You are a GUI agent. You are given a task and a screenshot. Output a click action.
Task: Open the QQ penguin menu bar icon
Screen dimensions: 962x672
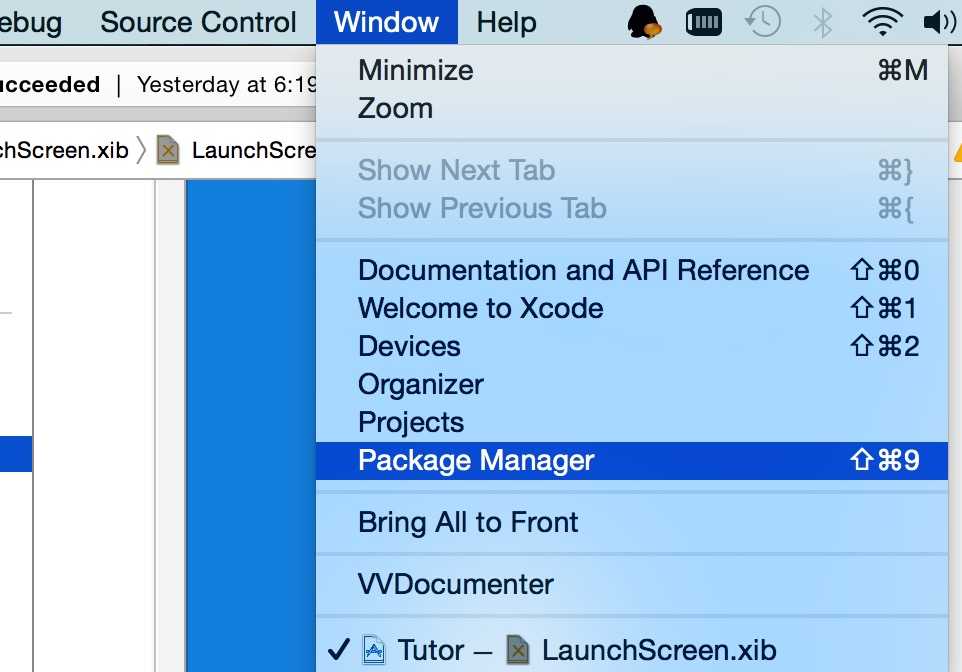644,22
